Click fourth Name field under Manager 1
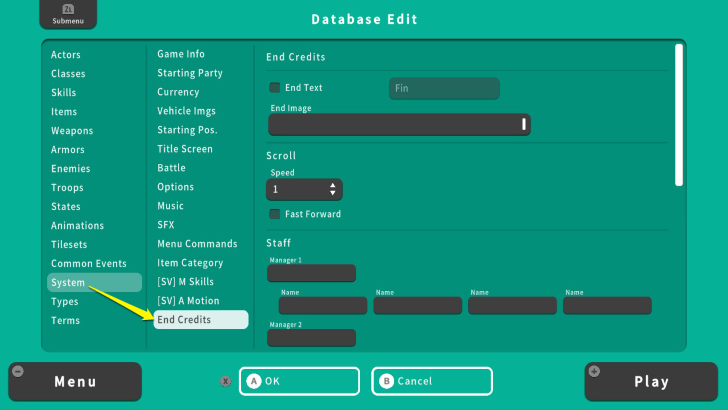 pos(607,306)
